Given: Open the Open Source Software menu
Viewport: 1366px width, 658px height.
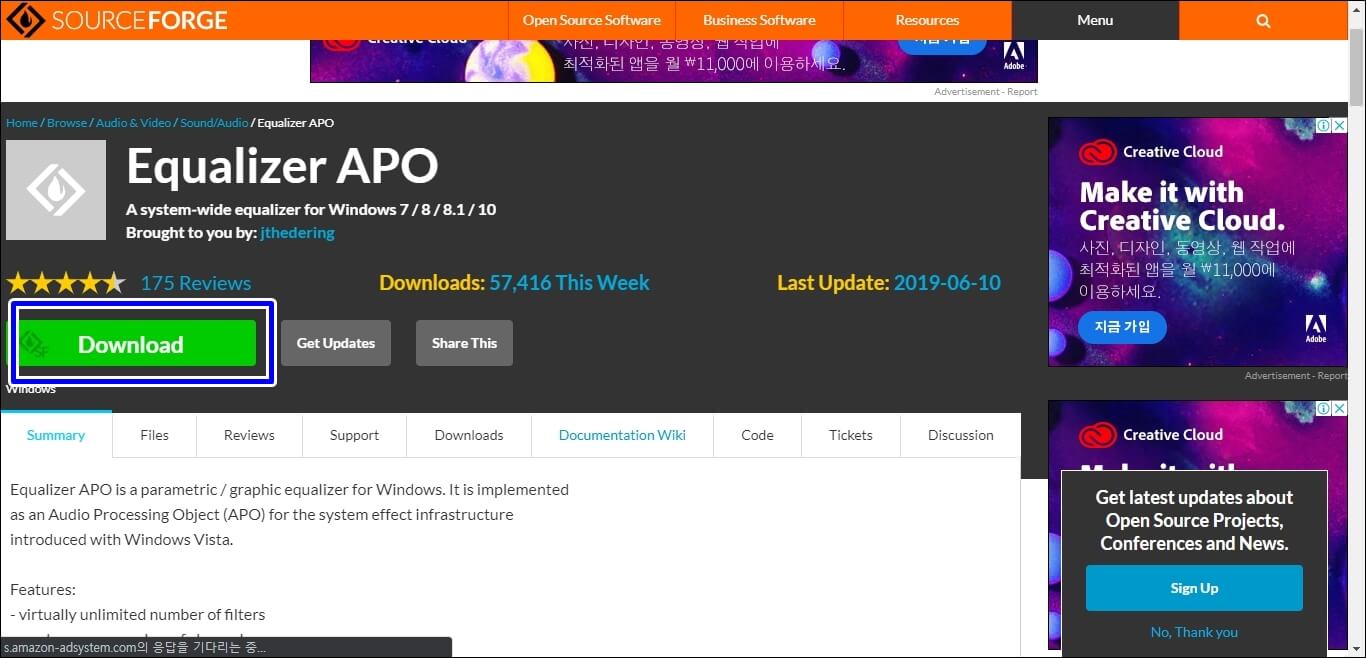Looking at the screenshot, I should pyautogui.click(x=592, y=20).
